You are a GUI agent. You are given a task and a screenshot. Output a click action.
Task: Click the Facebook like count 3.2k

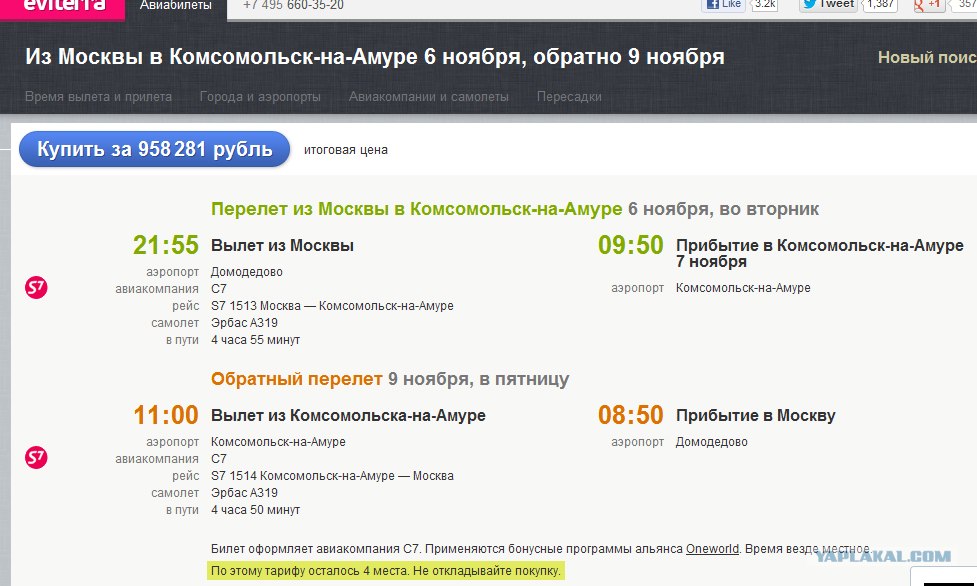click(x=765, y=4)
